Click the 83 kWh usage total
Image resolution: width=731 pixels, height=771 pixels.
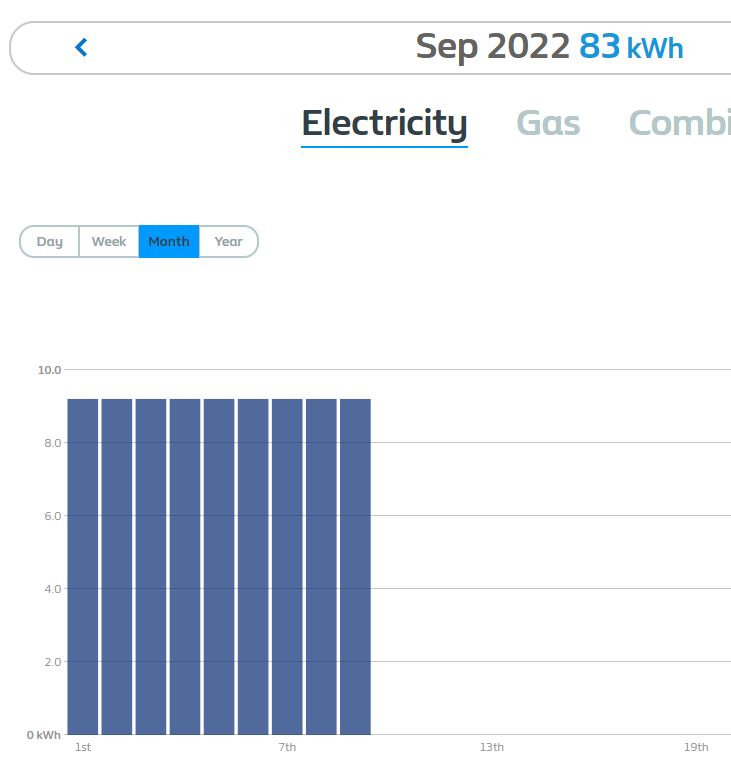coord(631,47)
